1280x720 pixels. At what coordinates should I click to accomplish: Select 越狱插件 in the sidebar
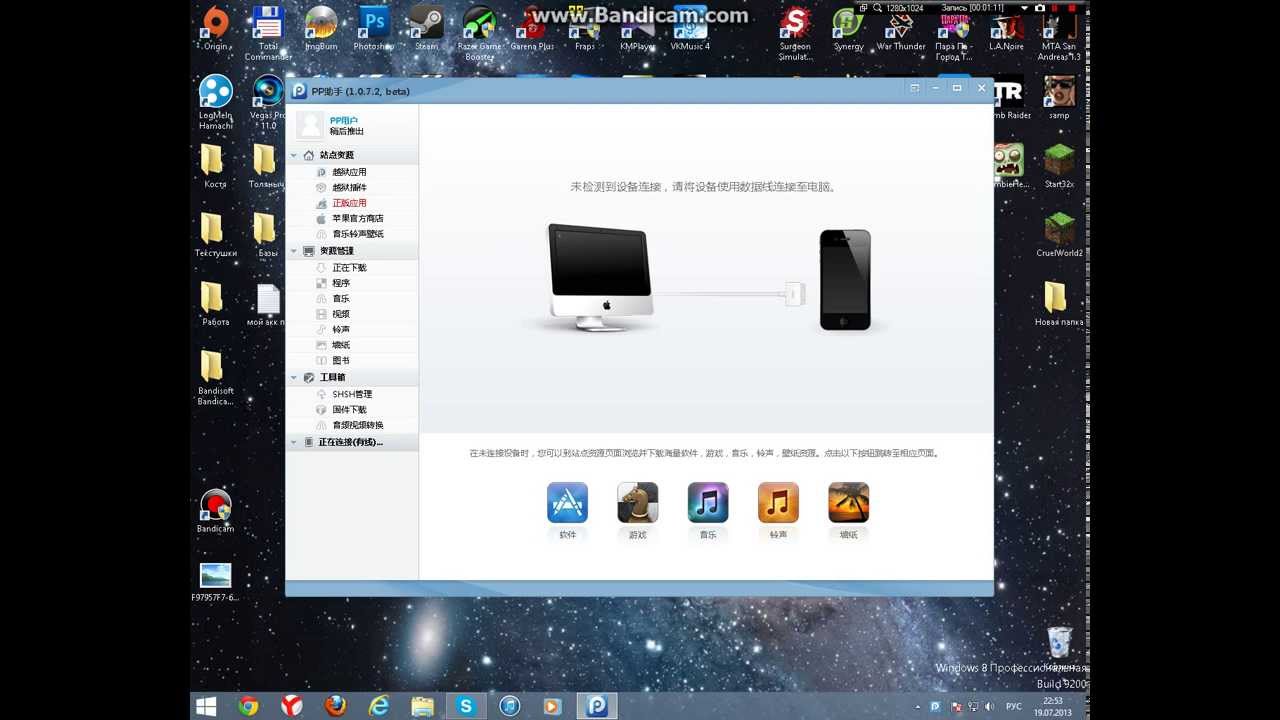349,188
